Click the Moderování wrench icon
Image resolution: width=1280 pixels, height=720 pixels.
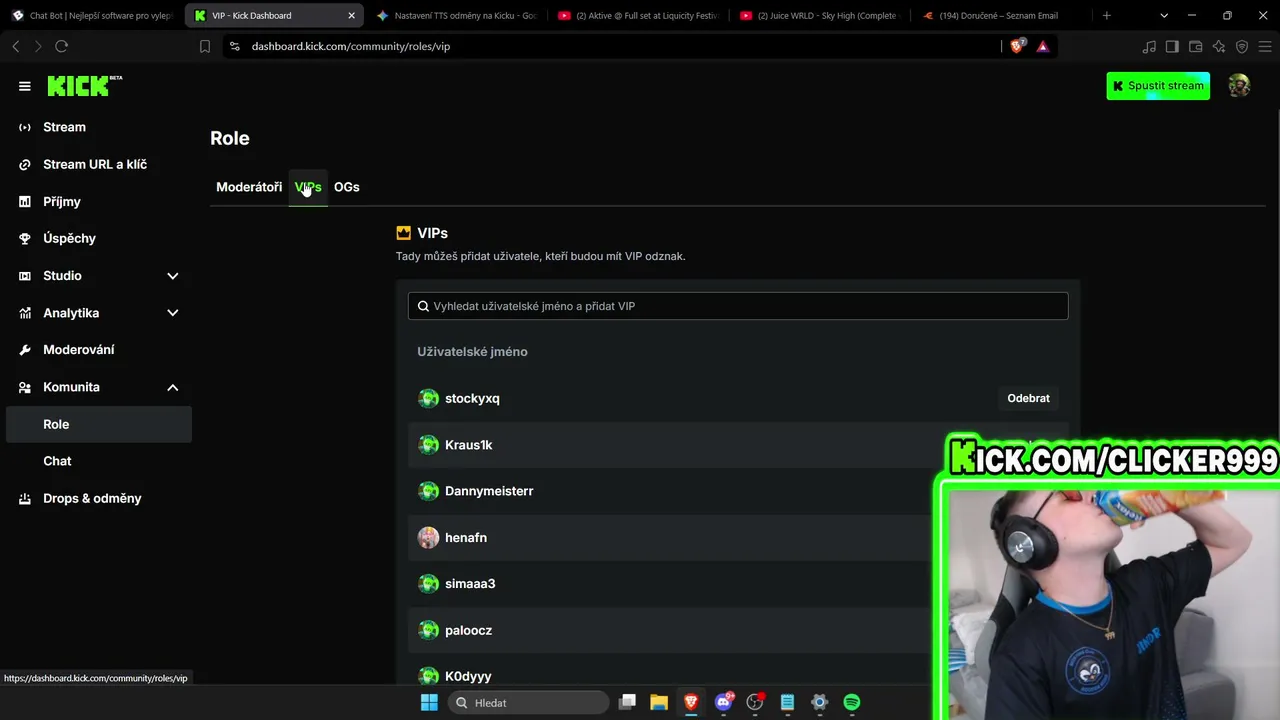[x=25, y=350]
